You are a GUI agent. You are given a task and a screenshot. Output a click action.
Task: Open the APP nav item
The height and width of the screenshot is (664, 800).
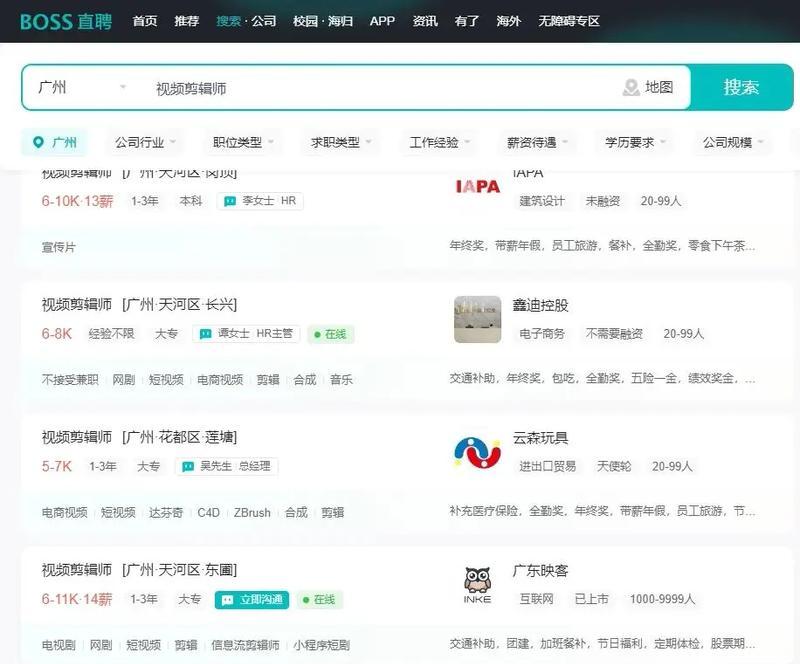click(382, 21)
